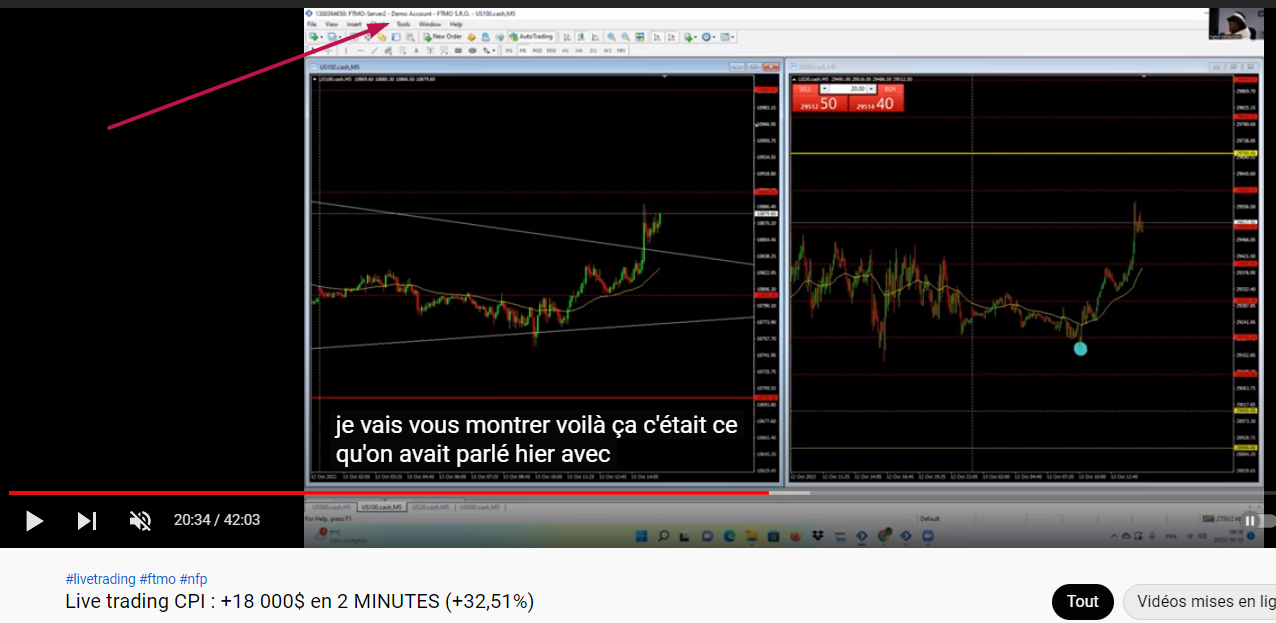Switch to H1 timeframe
Image resolution: width=1276 pixels, height=623 pixels.
tap(565, 50)
